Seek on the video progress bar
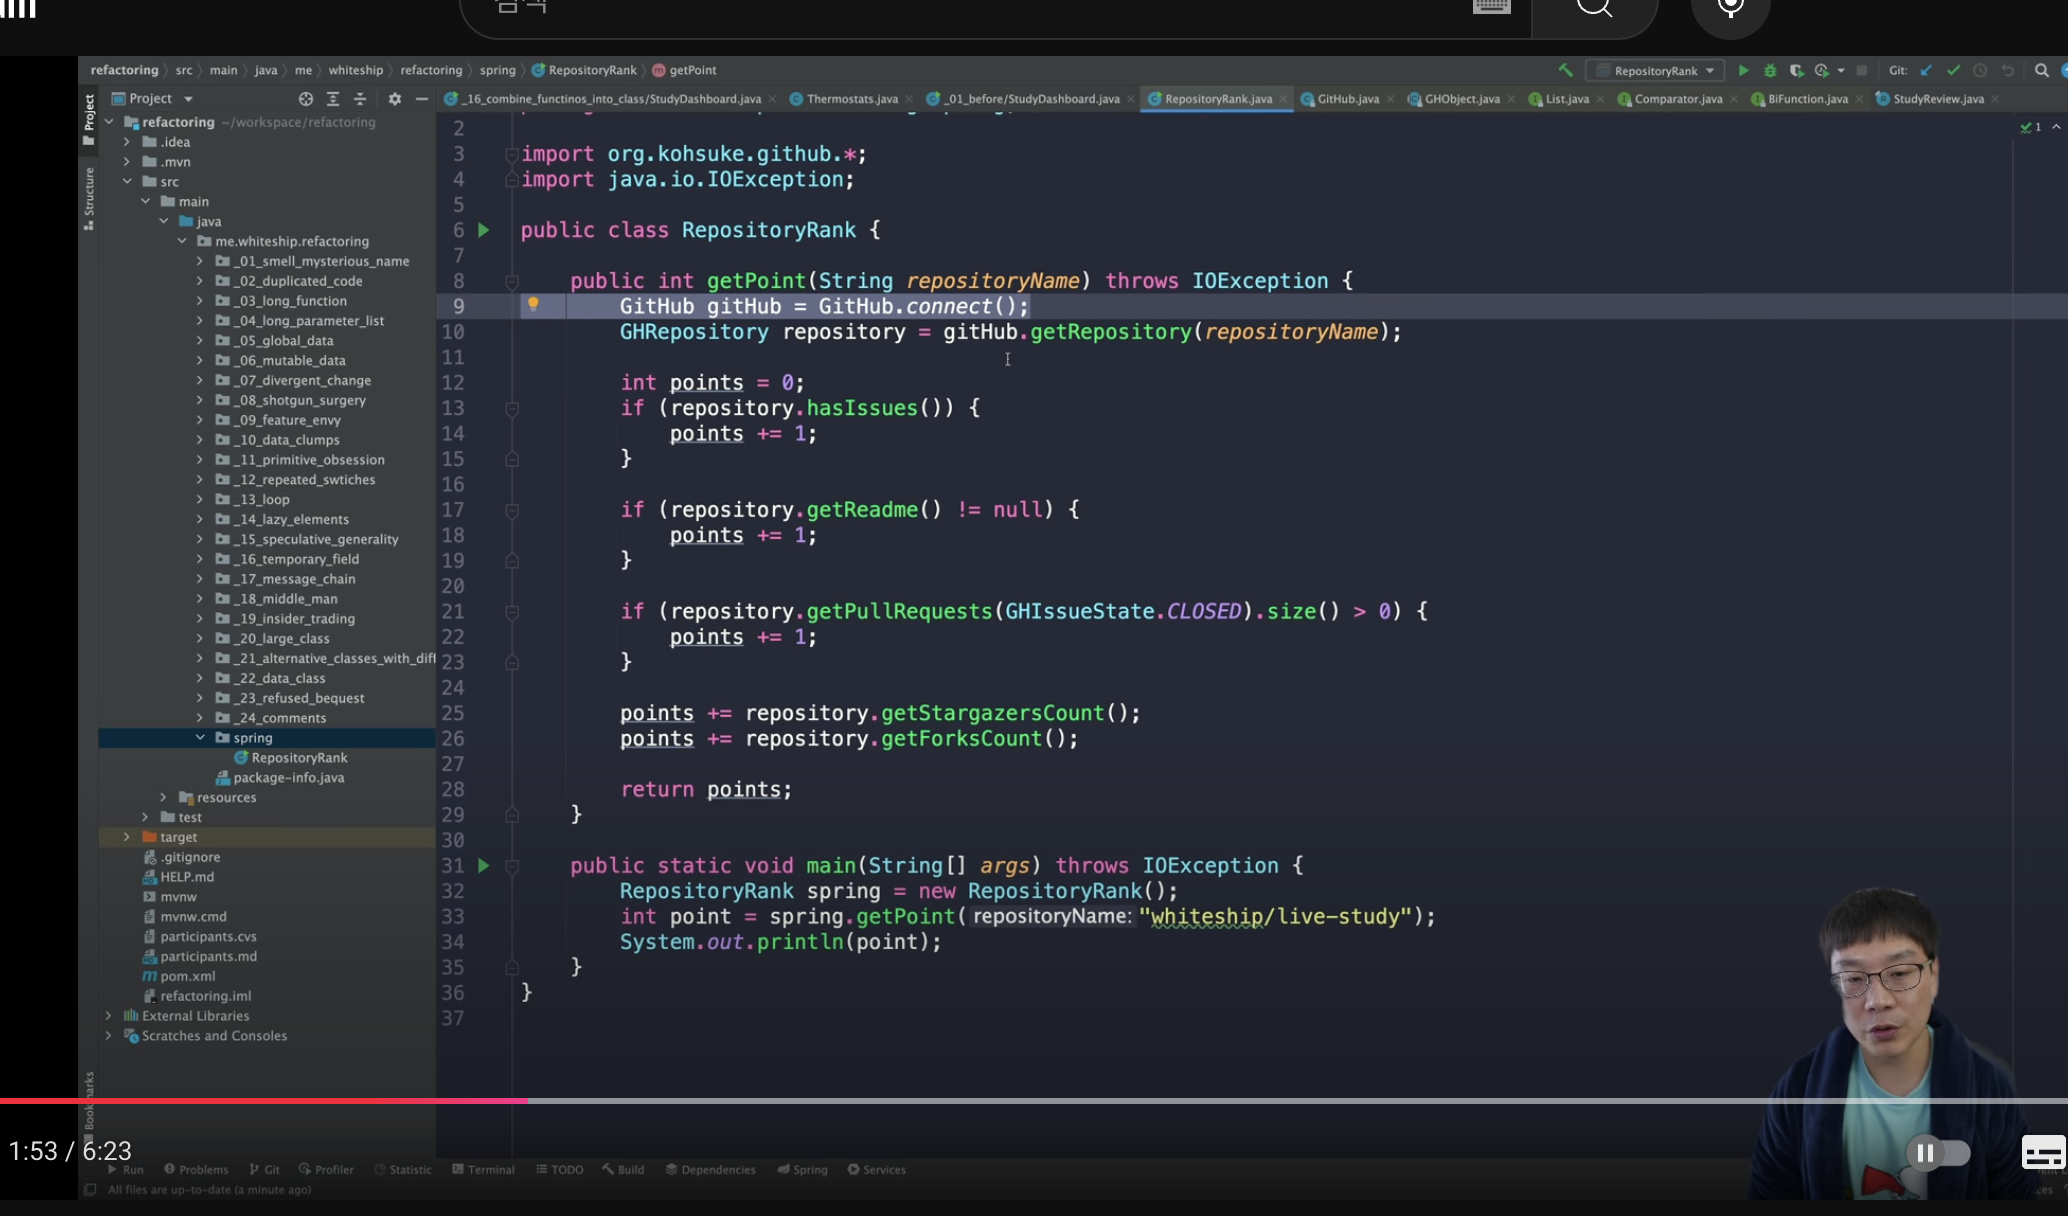The width and height of the screenshot is (2068, 1216). pos(1000,1100)
